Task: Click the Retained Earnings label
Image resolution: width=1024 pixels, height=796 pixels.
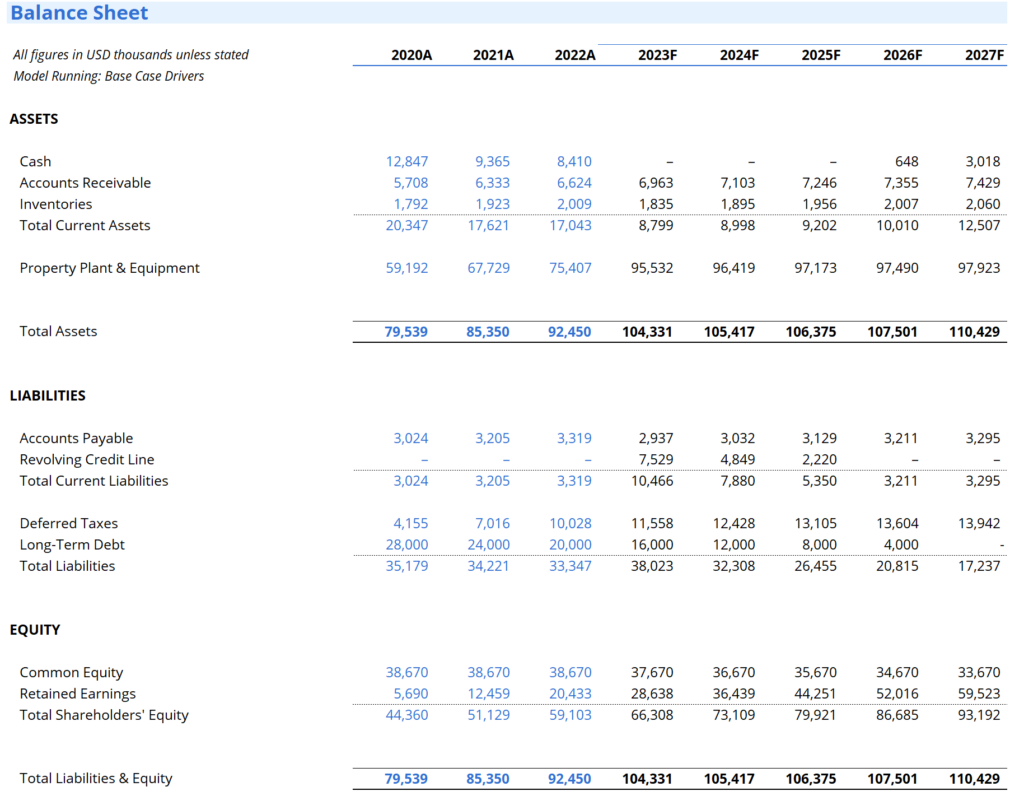Action: [79, 693]
